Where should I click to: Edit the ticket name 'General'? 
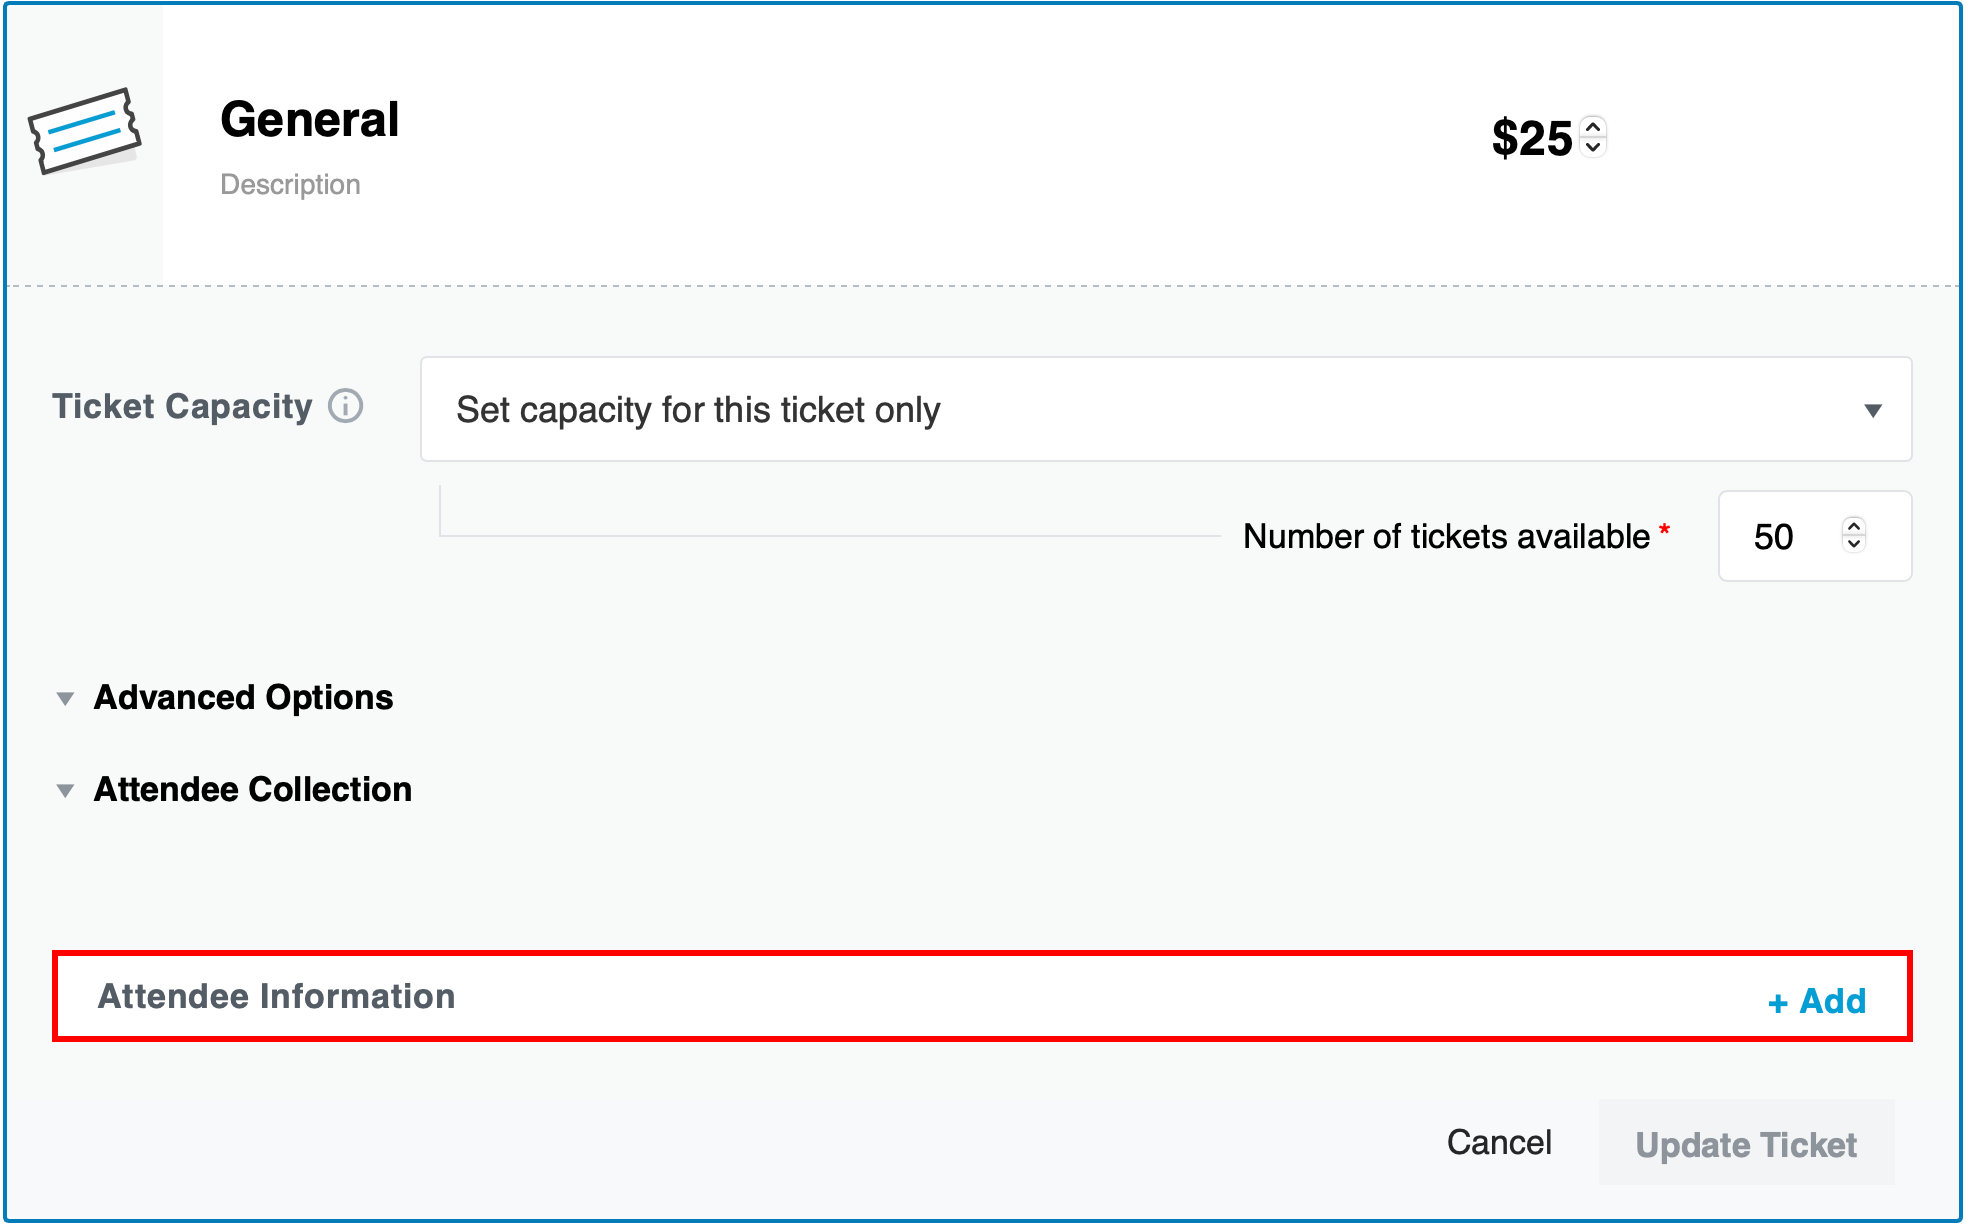(x=310, y=120)
